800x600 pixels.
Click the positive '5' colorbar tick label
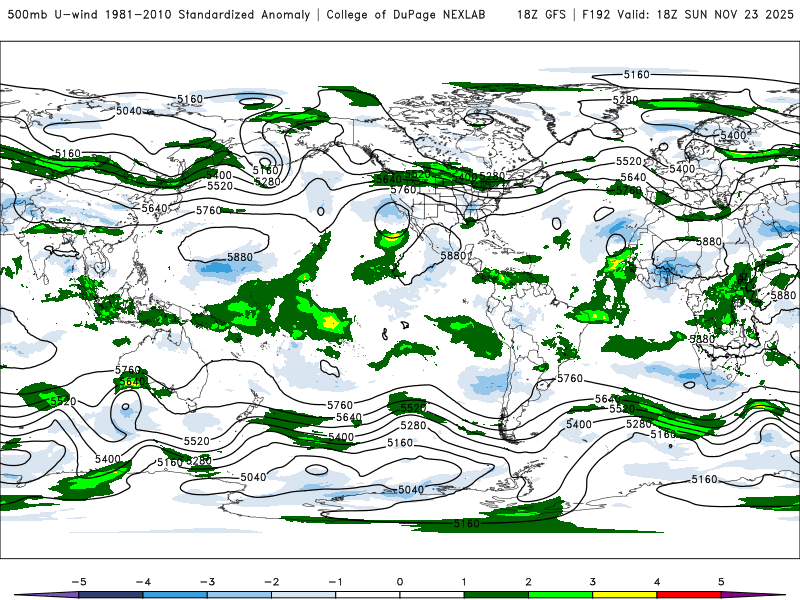[721, 582]
